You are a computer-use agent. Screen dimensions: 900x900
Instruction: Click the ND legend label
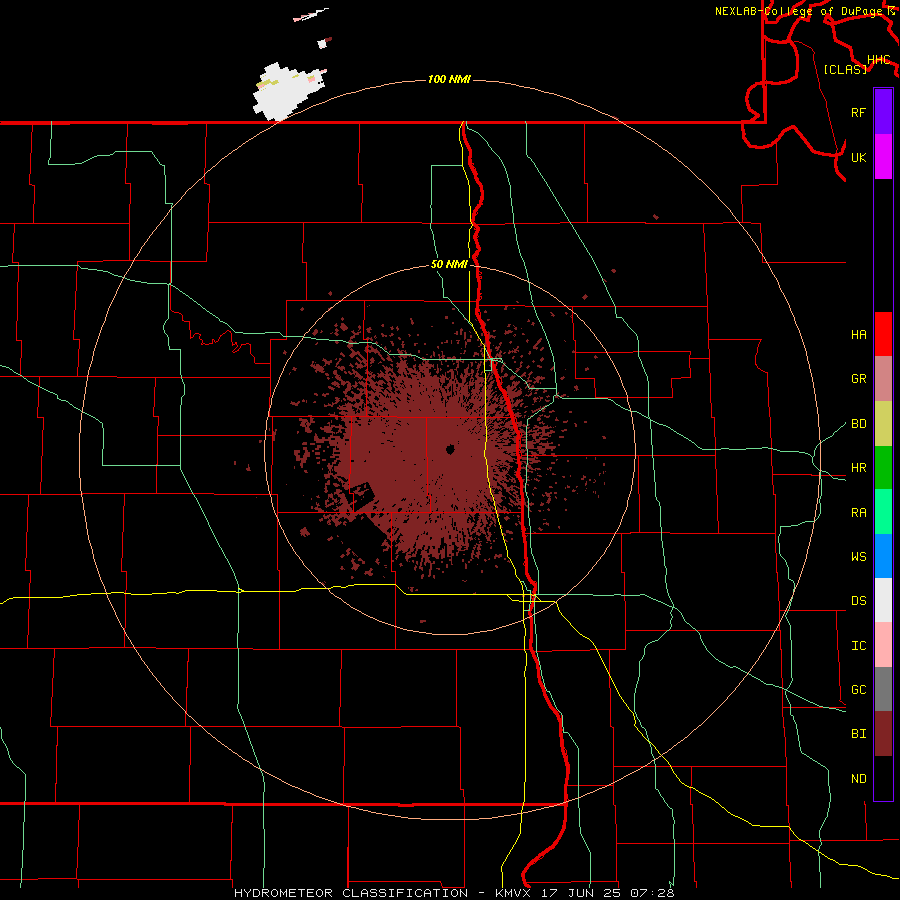pyautogui.click(x=858, y=779)
